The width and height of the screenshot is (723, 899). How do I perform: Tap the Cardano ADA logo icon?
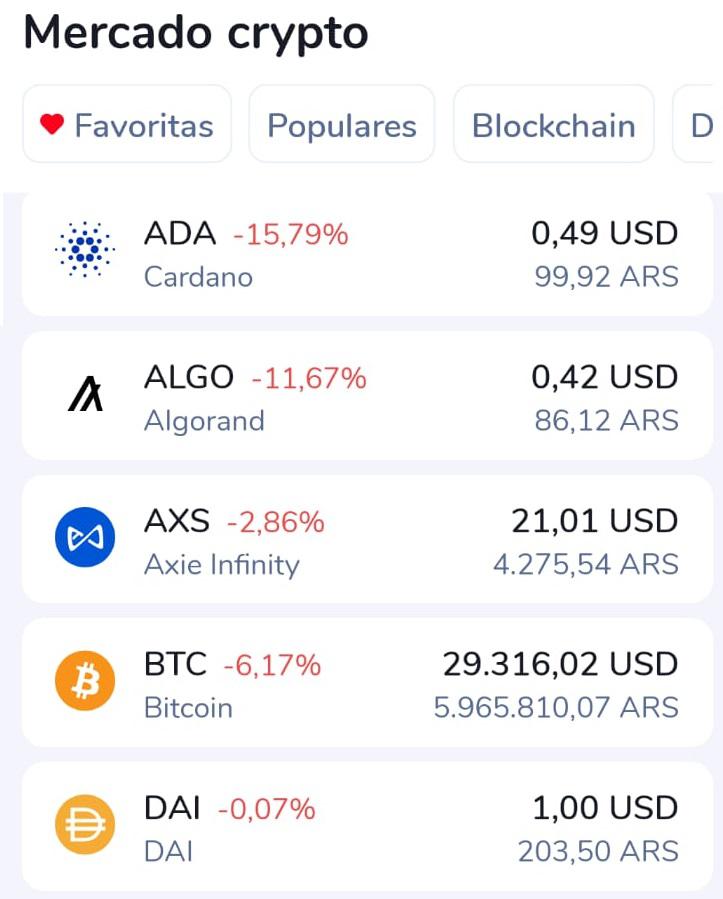point(85,249)
